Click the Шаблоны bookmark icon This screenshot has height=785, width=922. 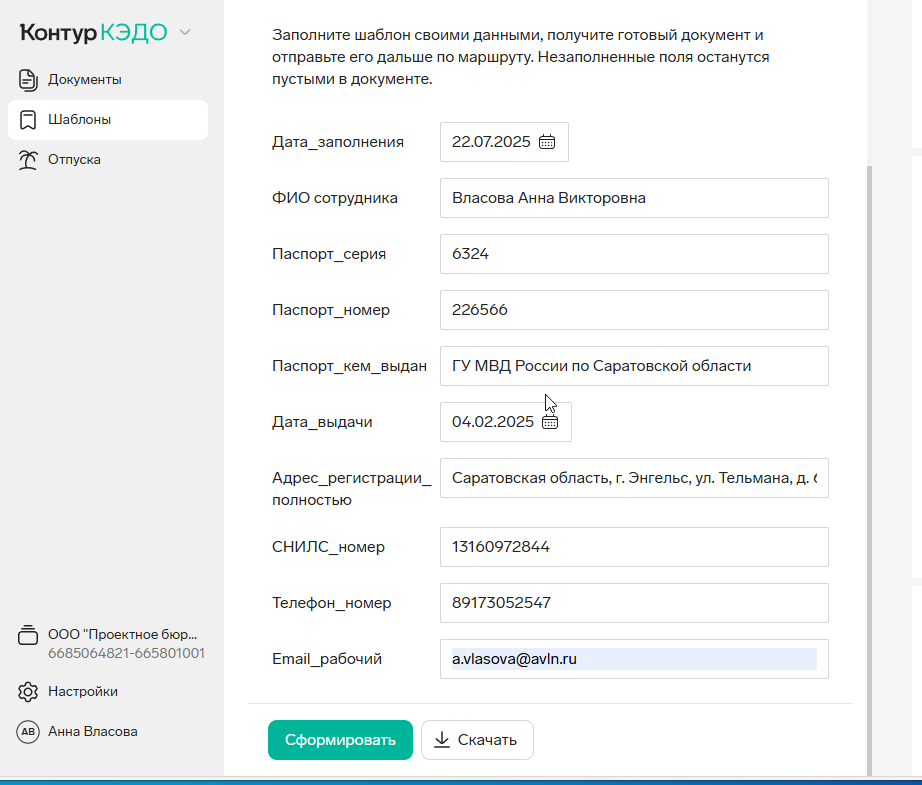pyautogui.click(x=28, y=120)
